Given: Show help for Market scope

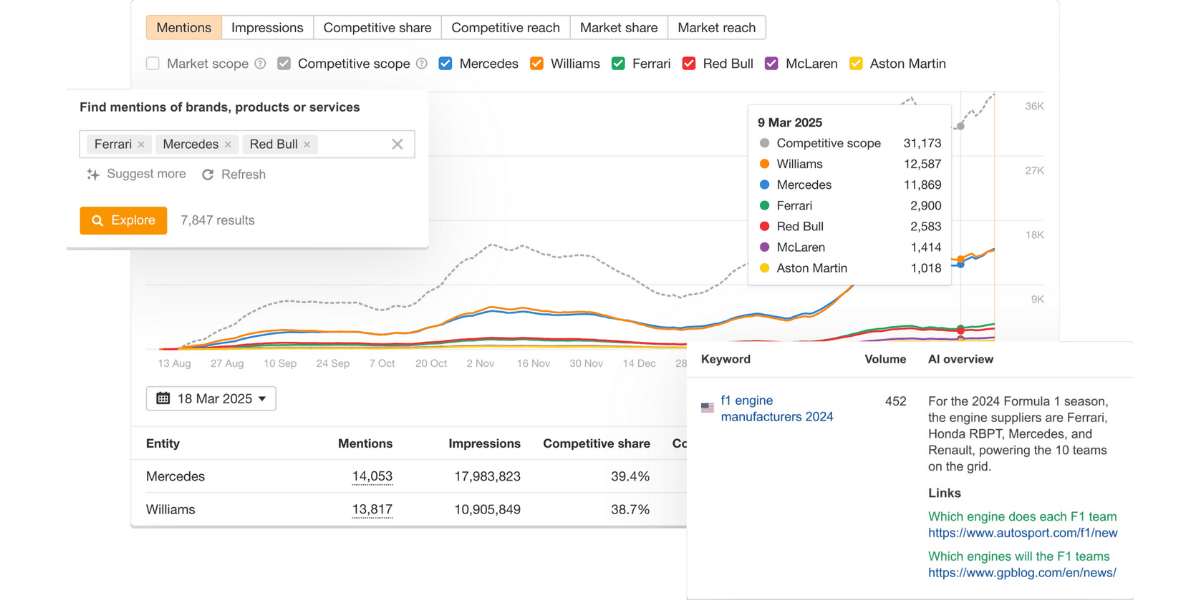Looking at the screenshot, I should click(260, 63).
